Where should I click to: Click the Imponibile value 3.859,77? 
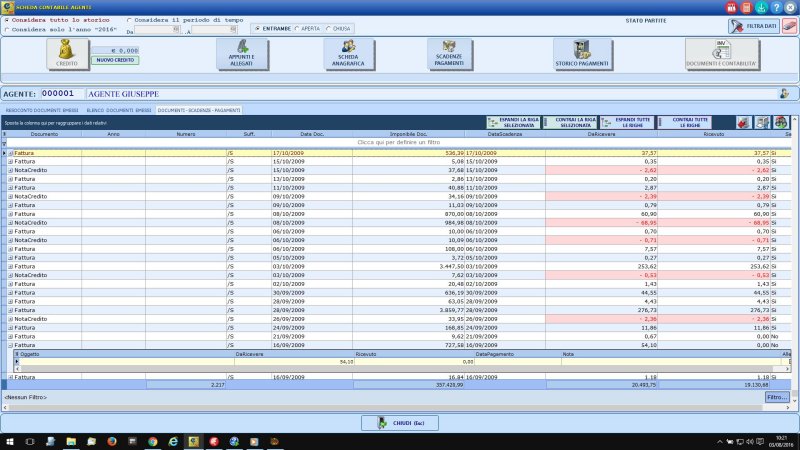coord(452,310)
